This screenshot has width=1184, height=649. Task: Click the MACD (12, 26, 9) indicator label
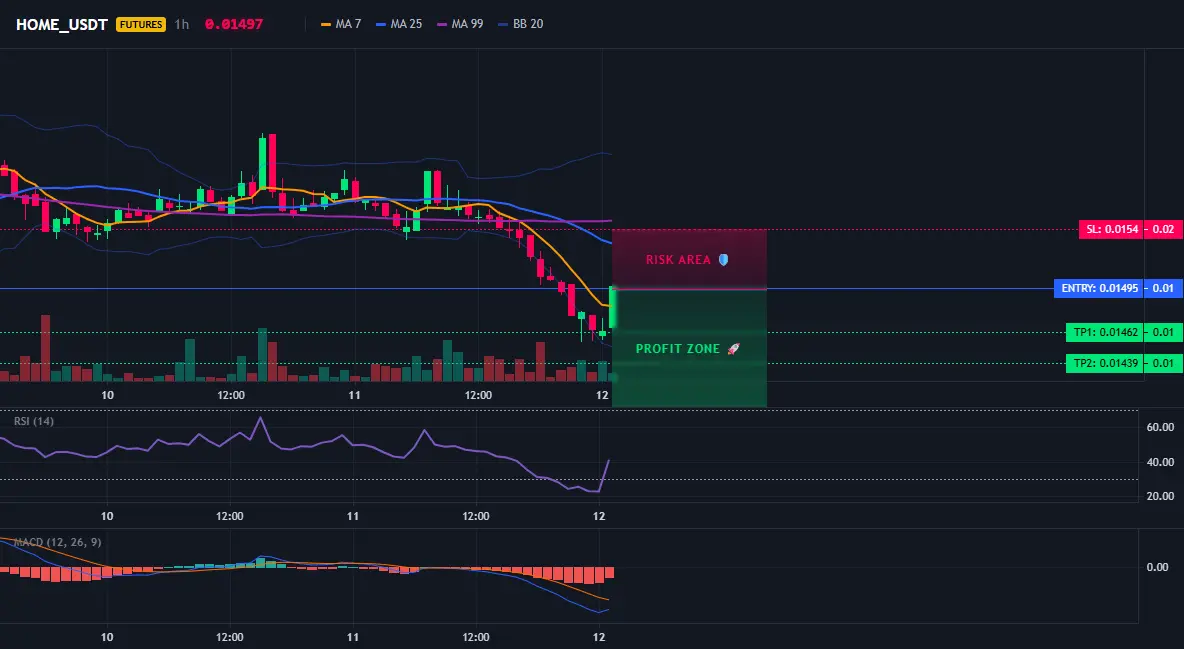pyautogui.click(x=57, y=542)
